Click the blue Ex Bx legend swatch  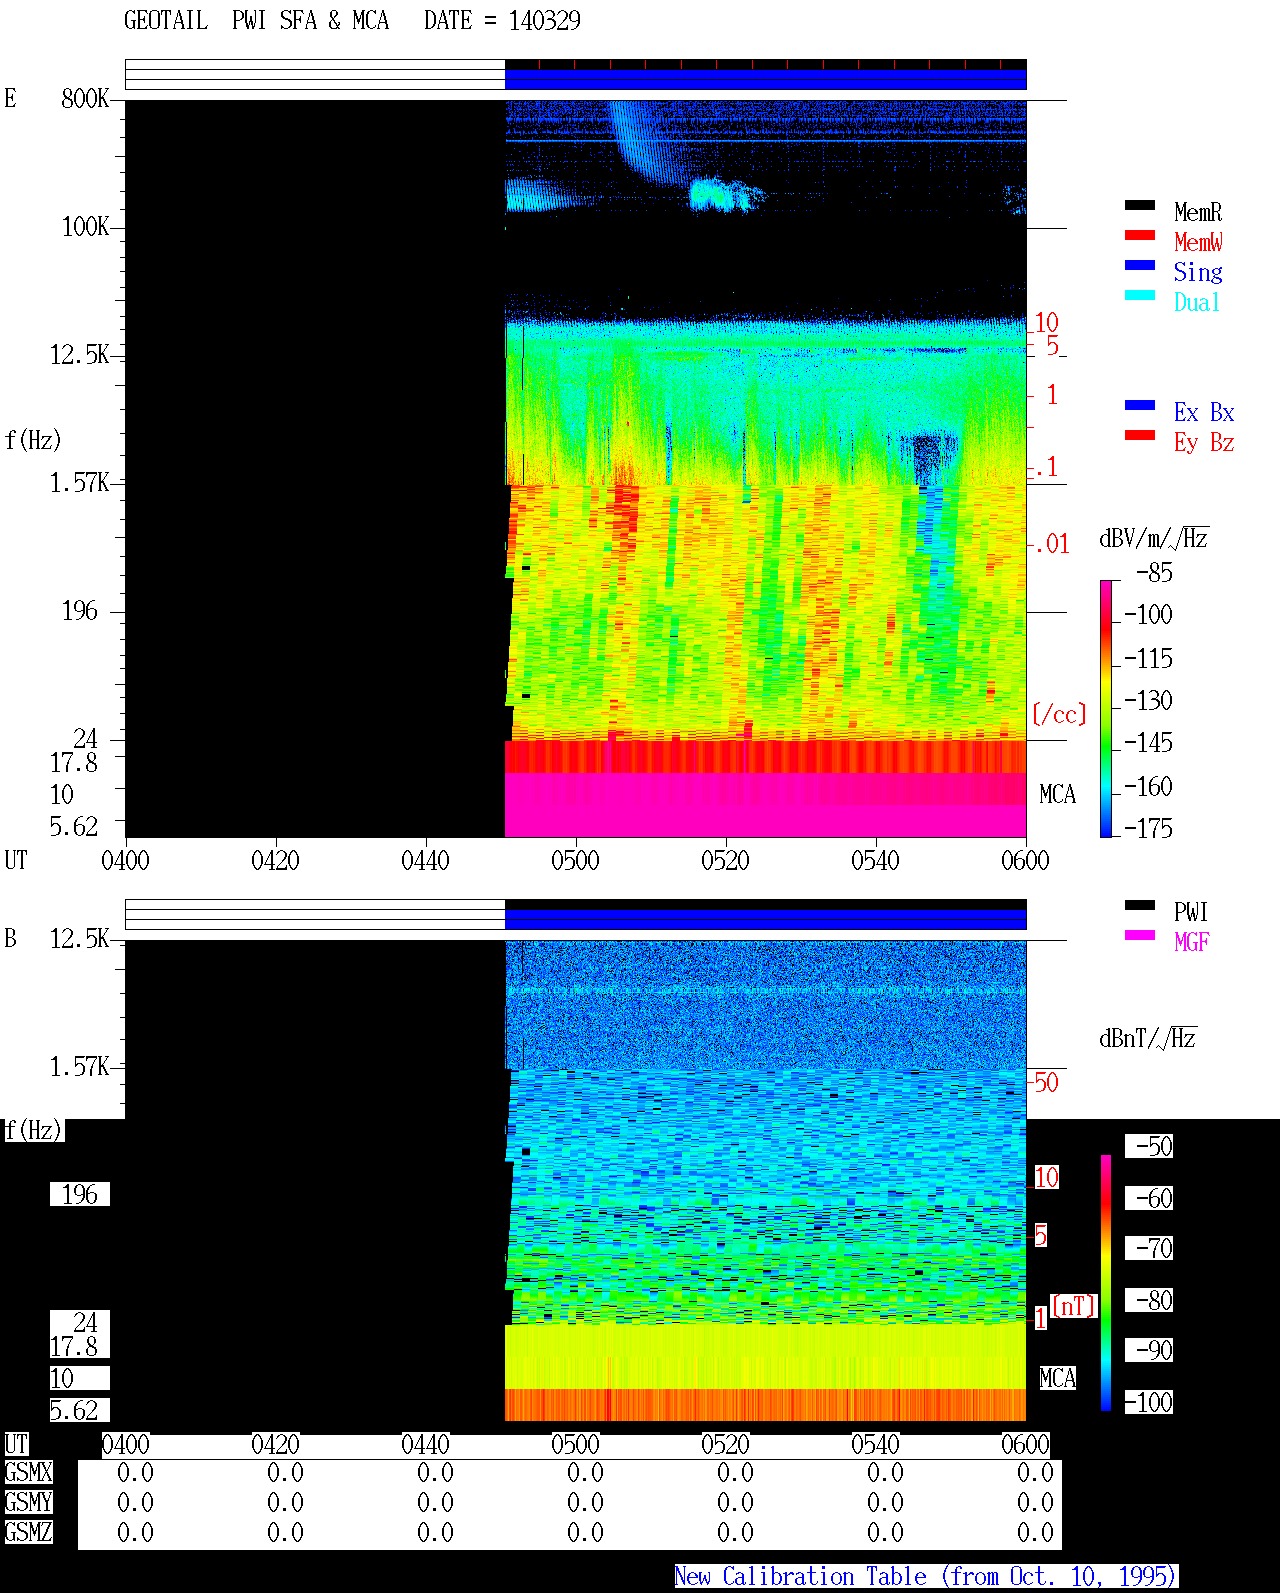pos(1140,405)
